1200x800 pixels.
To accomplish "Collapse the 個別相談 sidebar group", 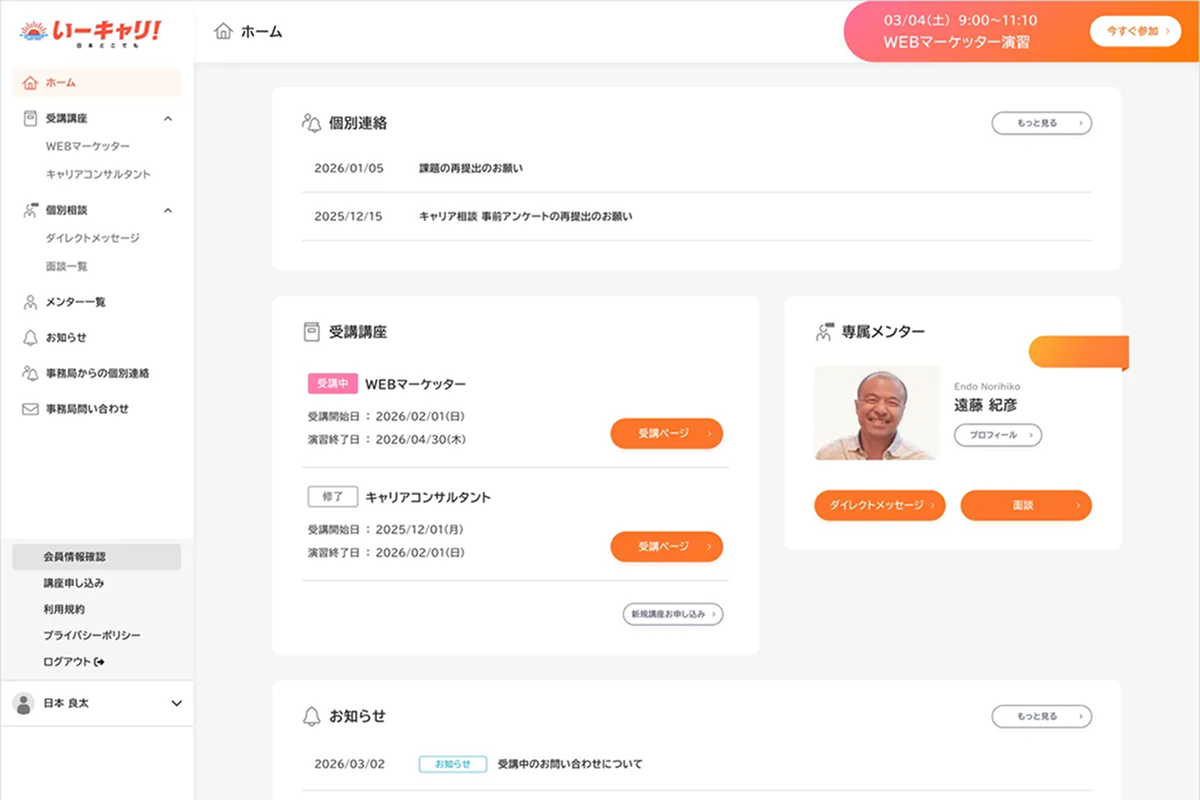I will (x=168, y=210).
